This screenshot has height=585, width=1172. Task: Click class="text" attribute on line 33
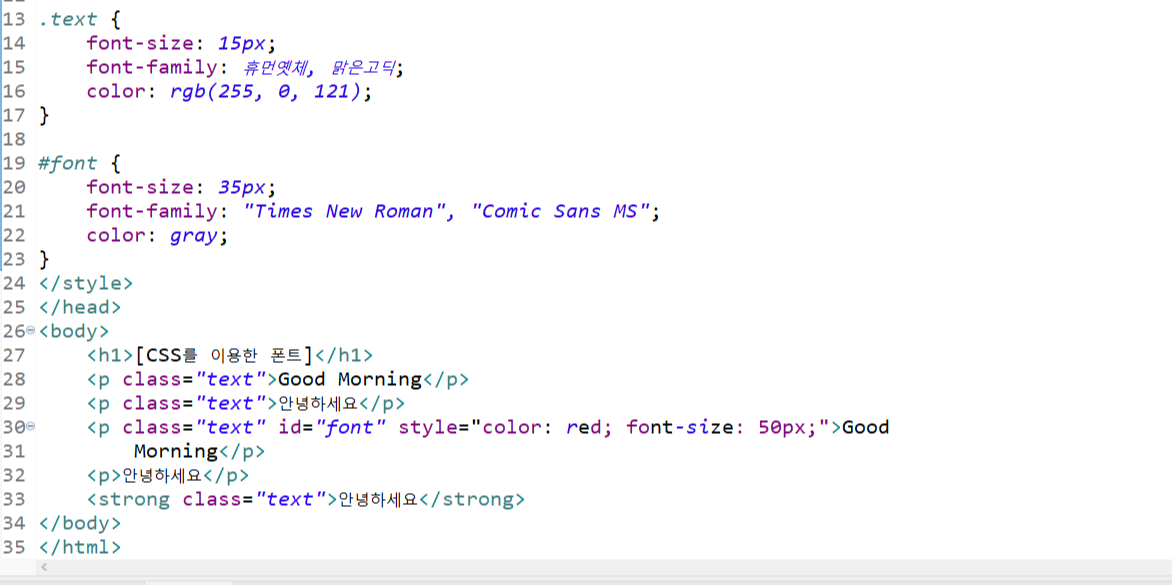(253, 498)
